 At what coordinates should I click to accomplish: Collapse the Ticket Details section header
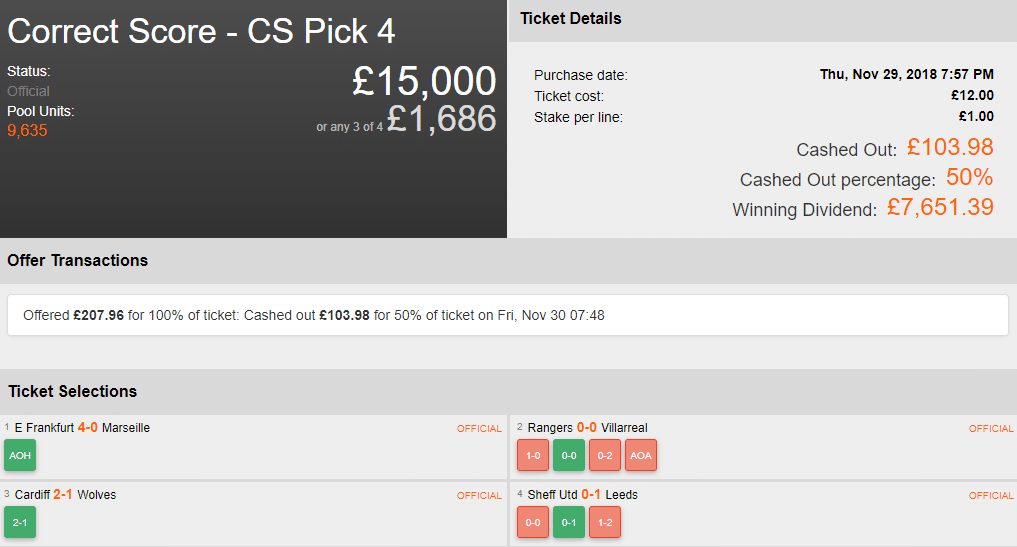pos(571,19)
